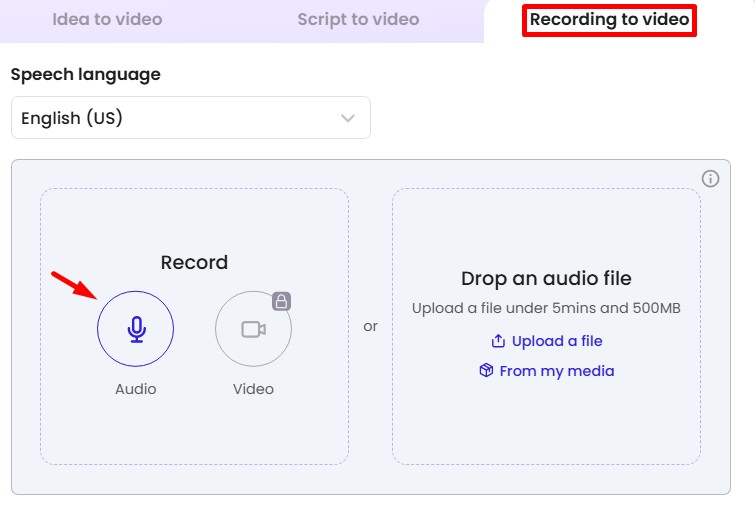Open From my media link
Screen dimensions: 755x512
(556, 371)
